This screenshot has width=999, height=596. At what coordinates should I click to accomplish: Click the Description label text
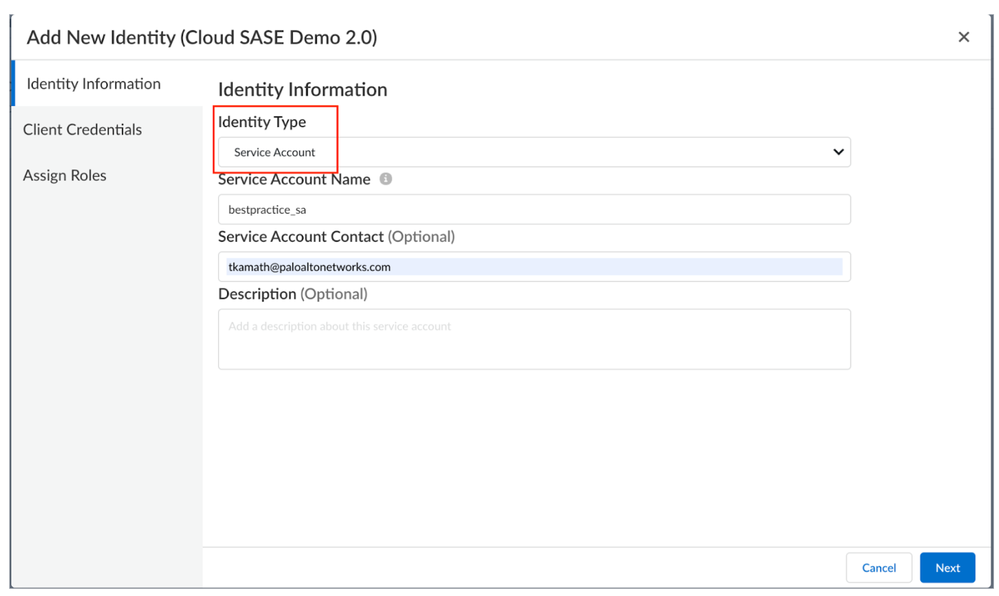(257, 294)
